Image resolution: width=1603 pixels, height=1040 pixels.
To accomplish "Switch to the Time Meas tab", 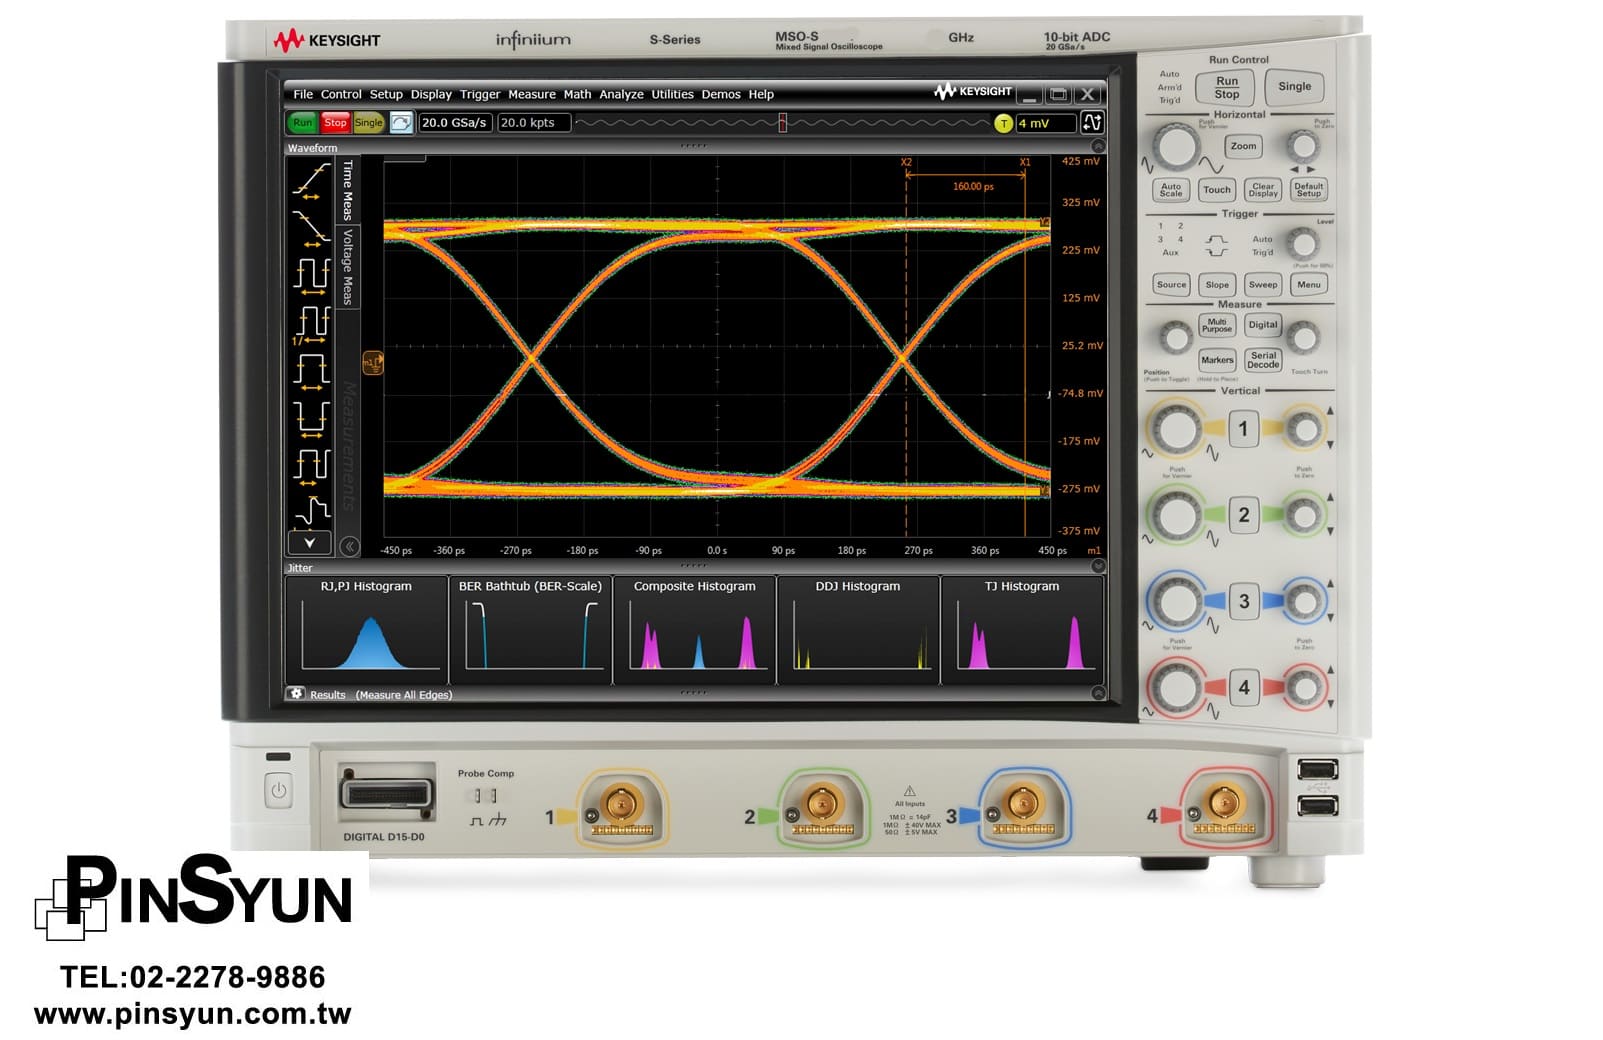I will [x=347, y=190].
